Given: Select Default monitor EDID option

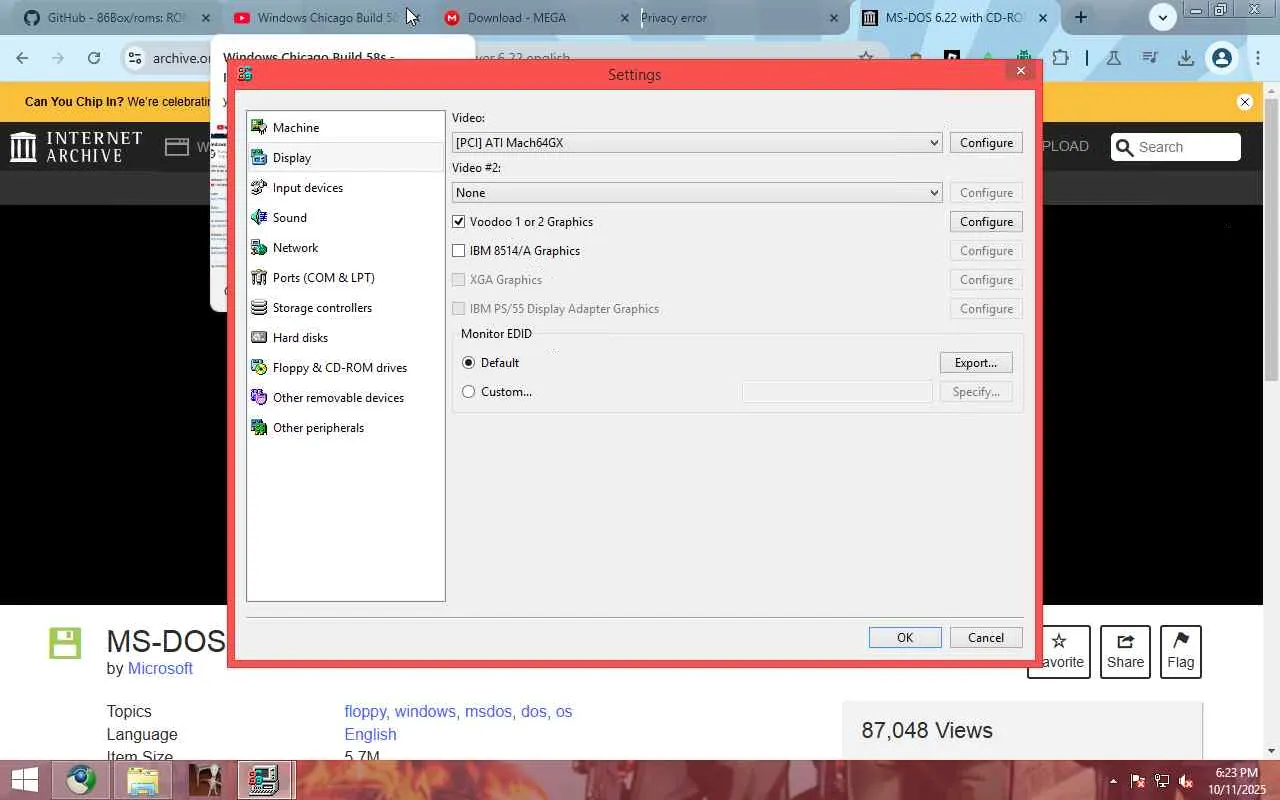Looking at the screenshot, I should [468, 363].
